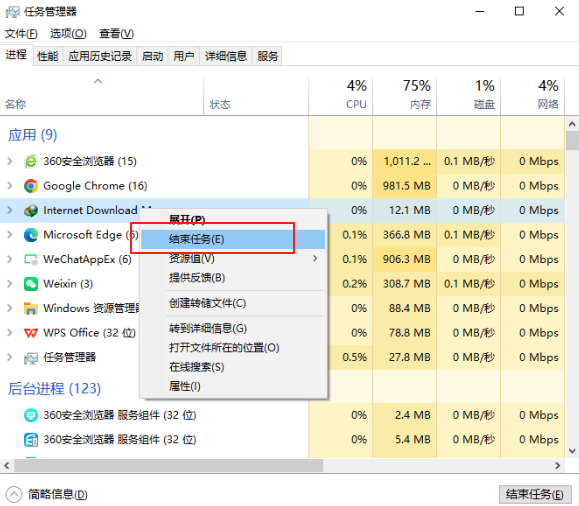Choose 属性(I) in the context menu

click(x=233, y=386)
